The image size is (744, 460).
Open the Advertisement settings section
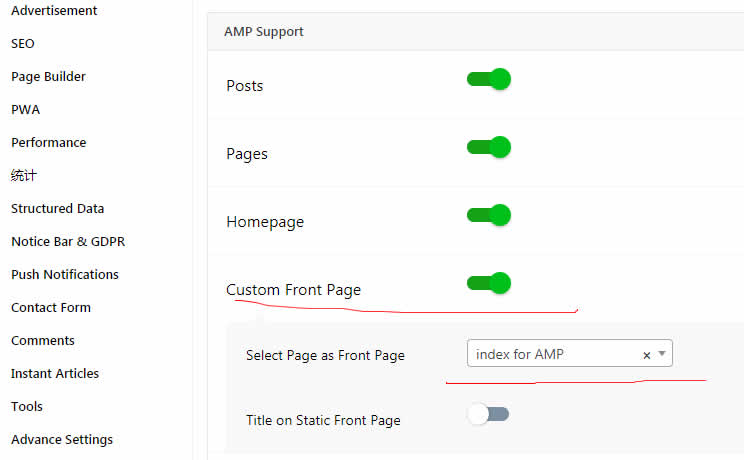point(54,10)
